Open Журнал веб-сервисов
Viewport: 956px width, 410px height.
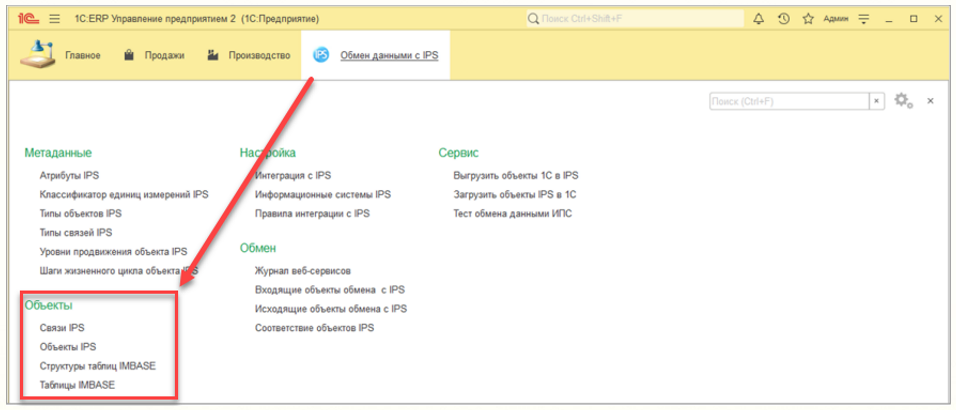(x=303, y=270)
